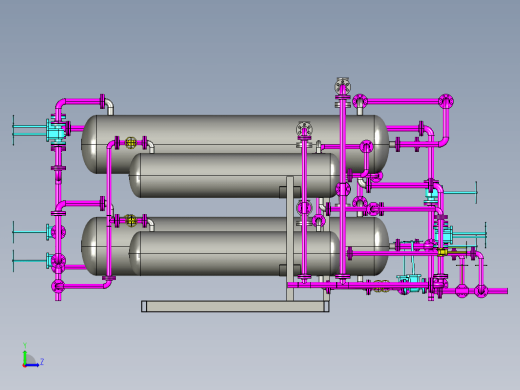520x390 pixels.
Task: Select the handwheel valve atop the tallest vertical pipe
Action: [x=343, y=86]
